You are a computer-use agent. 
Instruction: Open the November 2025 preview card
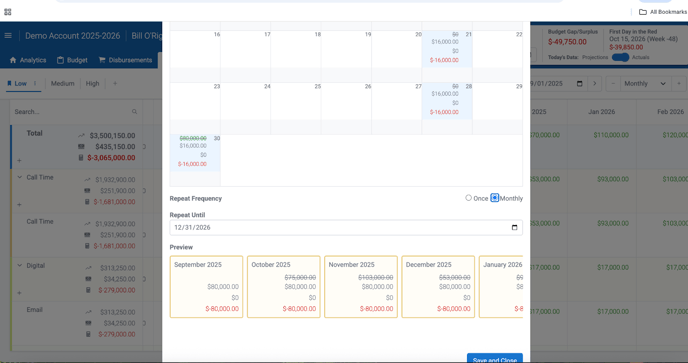pyautogui.click(x=361, y=287)
